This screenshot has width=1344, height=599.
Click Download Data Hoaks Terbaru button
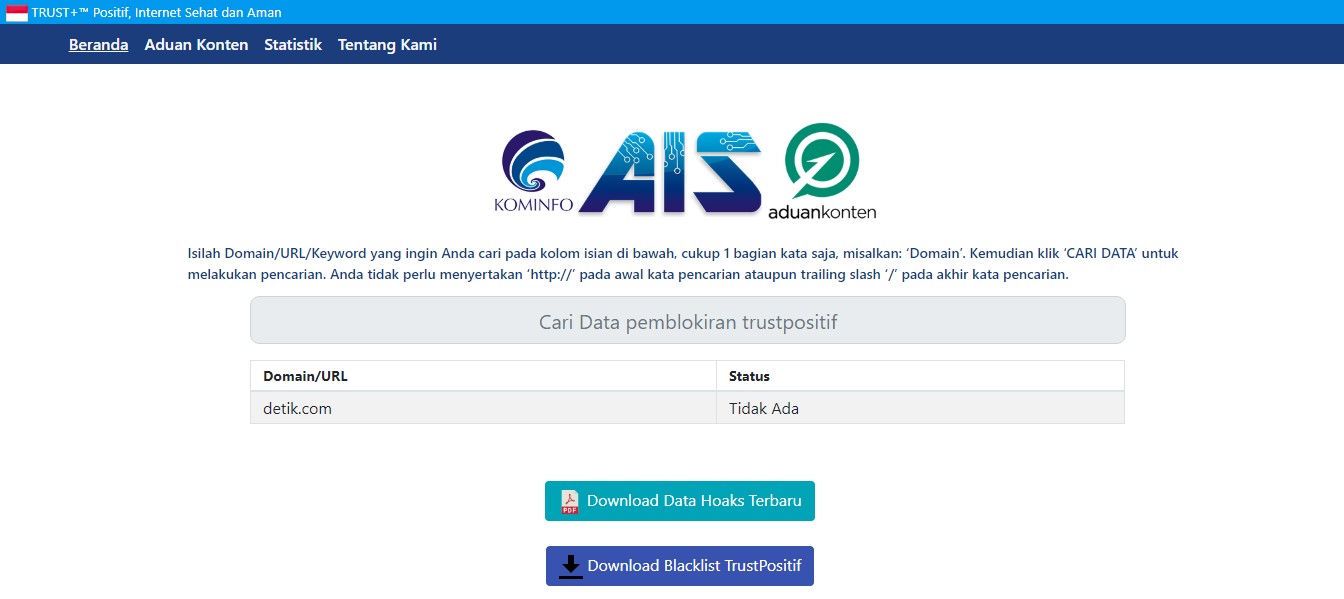[x=680, y=501]
